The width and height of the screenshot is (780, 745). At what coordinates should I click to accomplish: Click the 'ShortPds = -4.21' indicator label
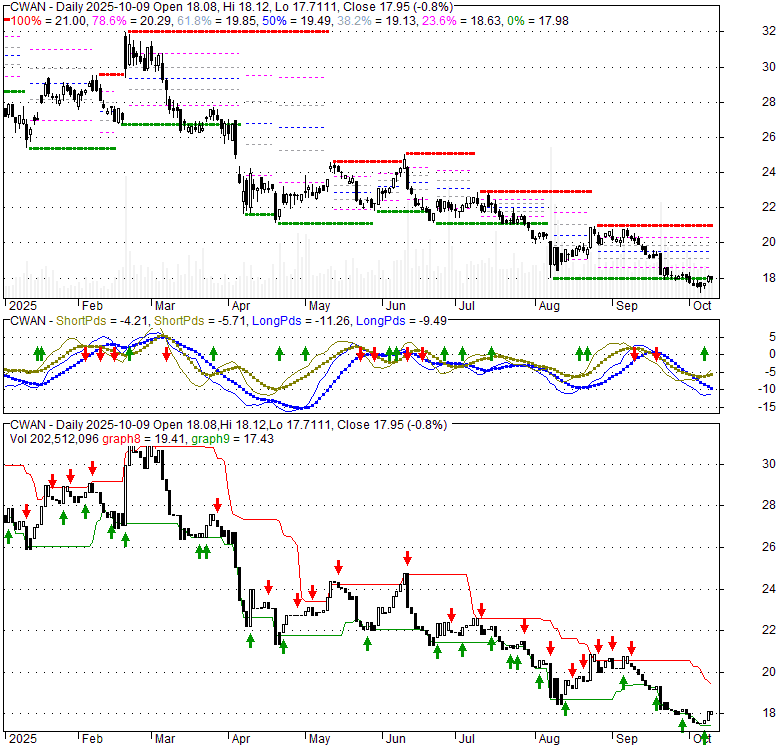pyautogui.click(x=102, y=321)
